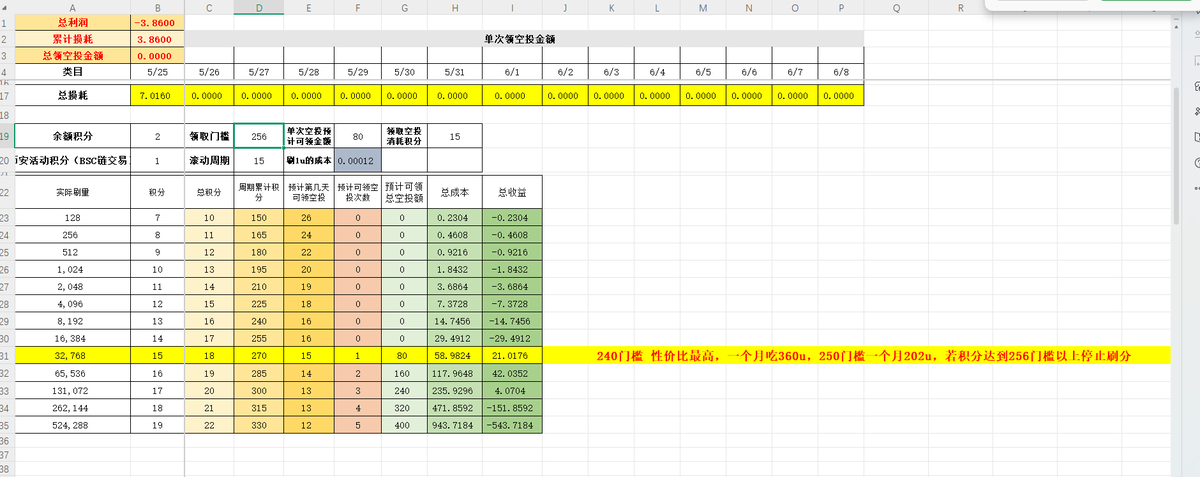The image size is (1200, 477).
Task: Select row header 31
Action: (6, 355)
